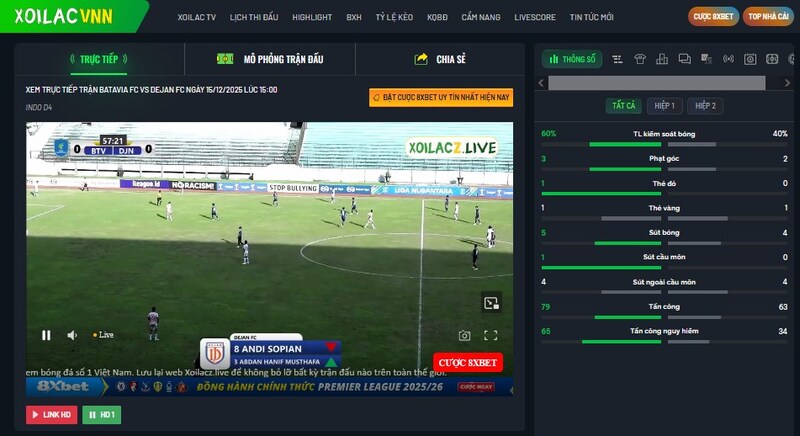Open the standings podium icon tab
This screenshot has height=436, width=800.
click(662, 59)
